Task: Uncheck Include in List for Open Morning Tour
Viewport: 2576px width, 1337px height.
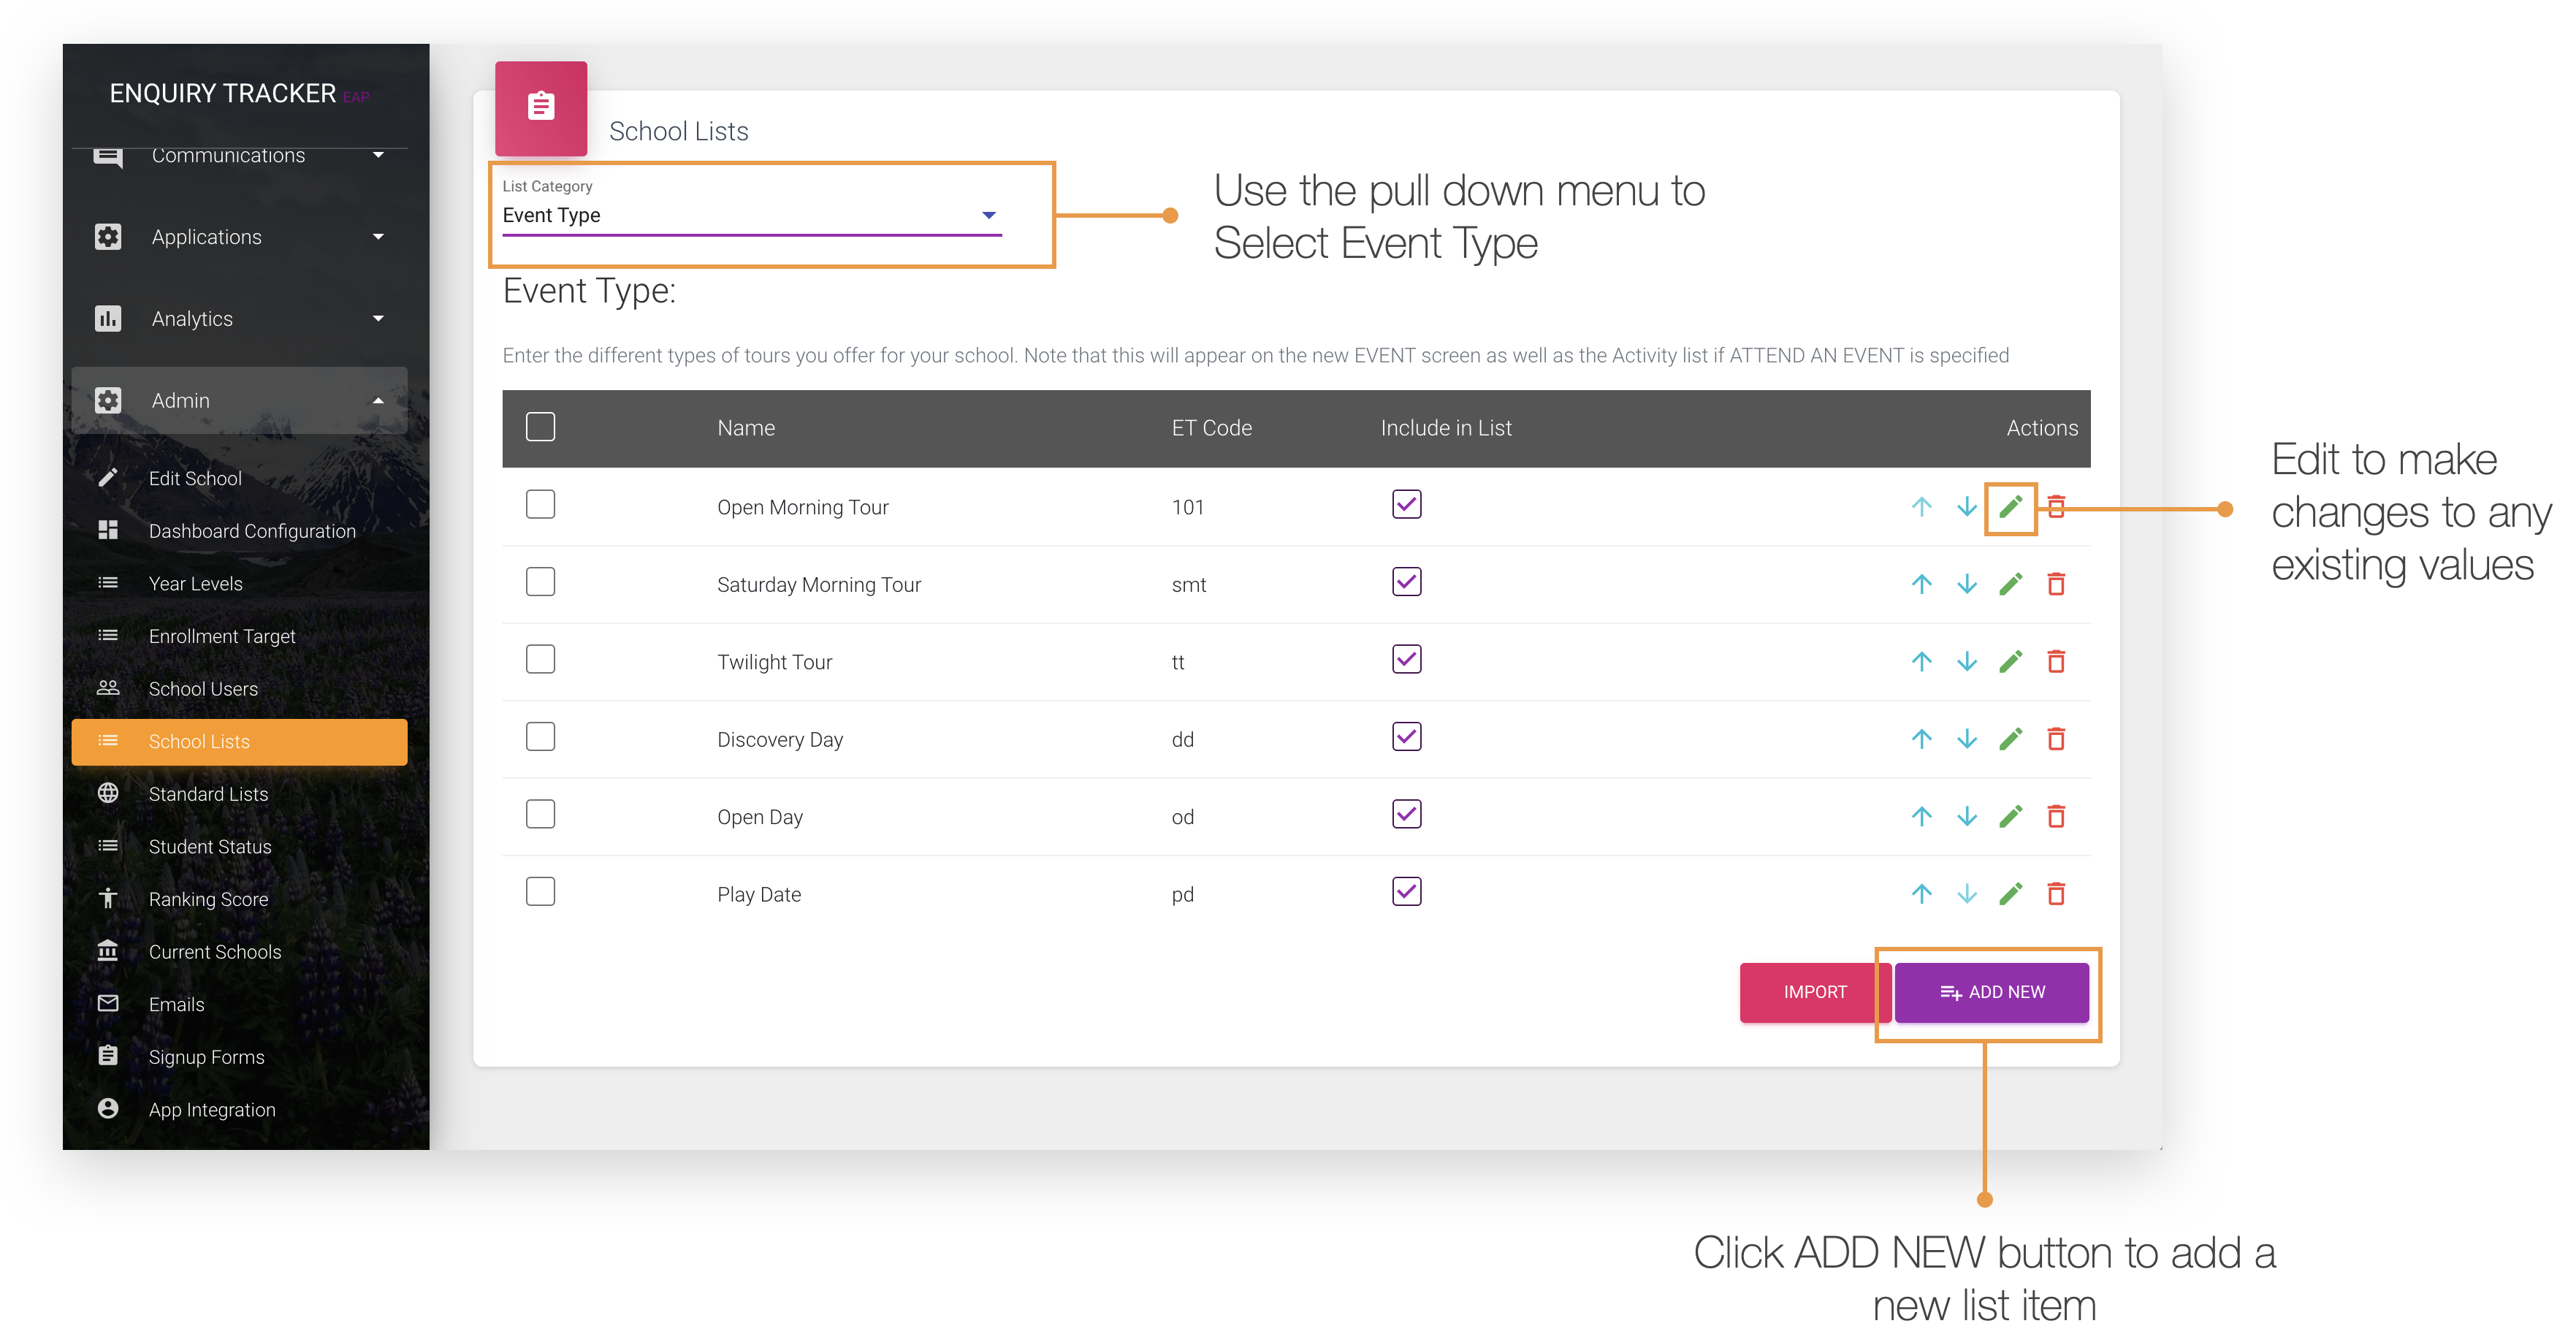Action: click(x=1406, y=505)
